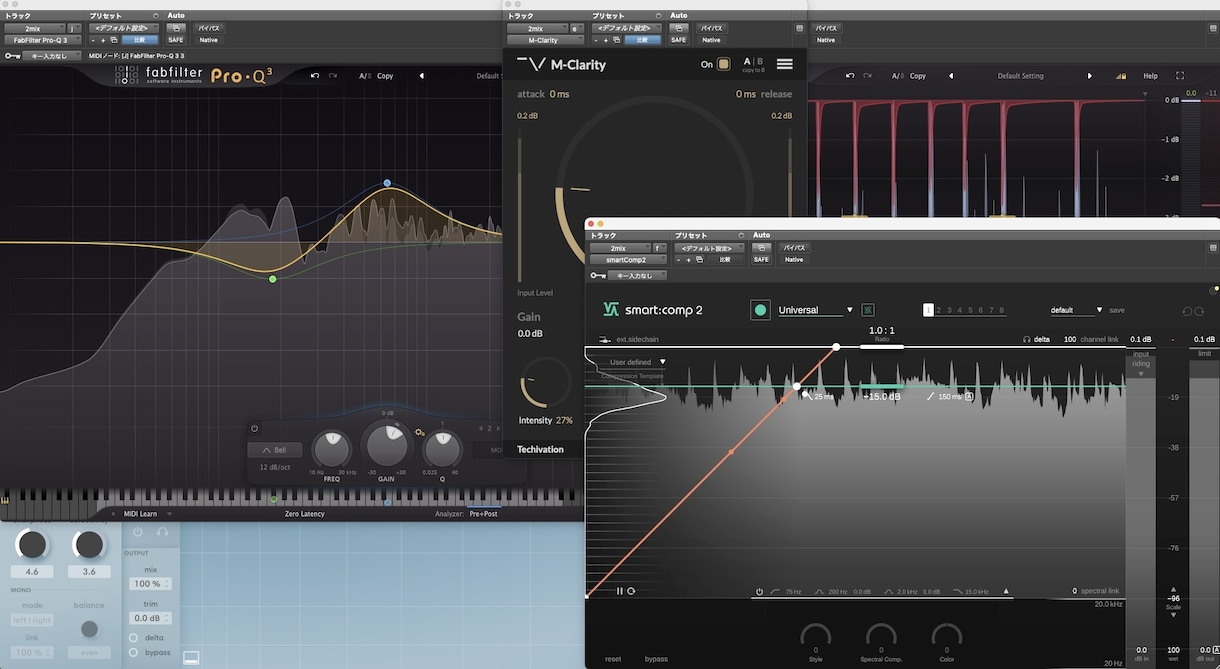This screenshot has height=669, width=1220.
Task: Toggle the sidechain filter power icon
Action: pyautogui.click(x=760, y=592)
